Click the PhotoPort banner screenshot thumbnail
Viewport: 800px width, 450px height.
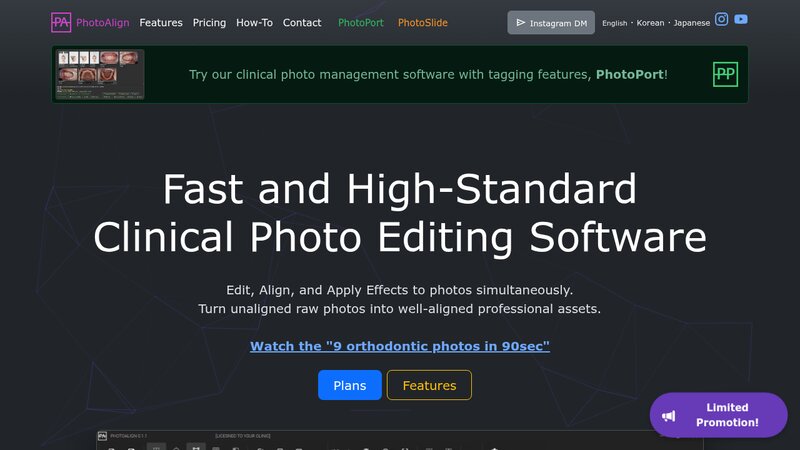point(99,74)
